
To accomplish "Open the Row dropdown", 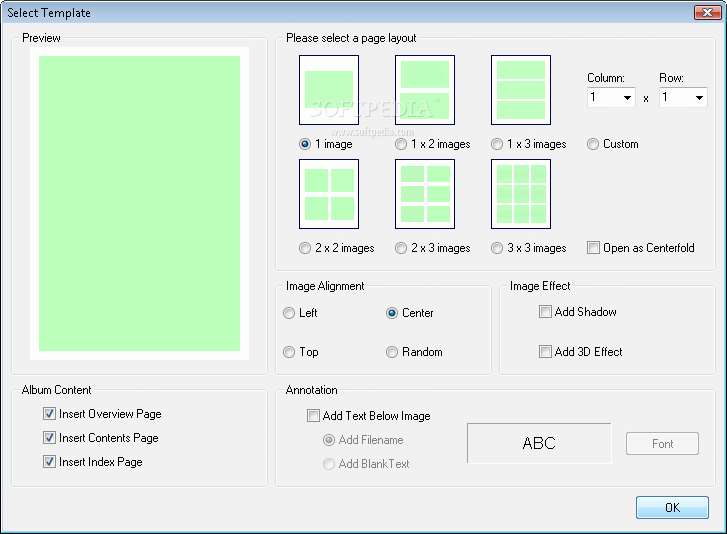I will (x=683, y=97).
